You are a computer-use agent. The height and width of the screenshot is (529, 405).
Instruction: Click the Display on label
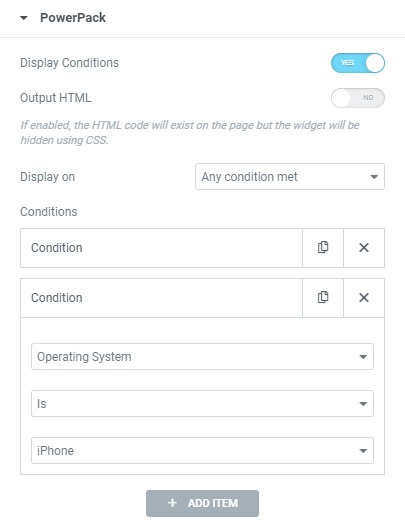pyautogui.click(x=48, y=177)
